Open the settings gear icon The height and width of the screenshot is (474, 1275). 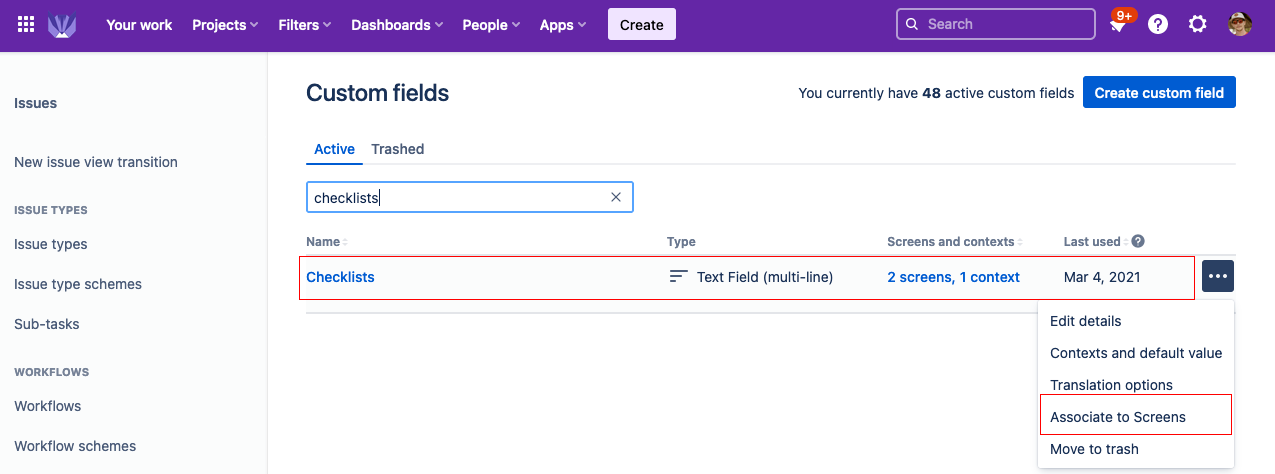tap(1197, 25)
